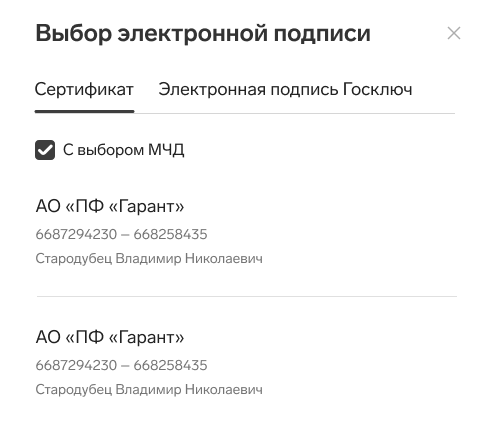Click the checkmark icon inside the МЧД checkbox
The height and width of the screenshot is (421, 489).
tap(45, 150)
